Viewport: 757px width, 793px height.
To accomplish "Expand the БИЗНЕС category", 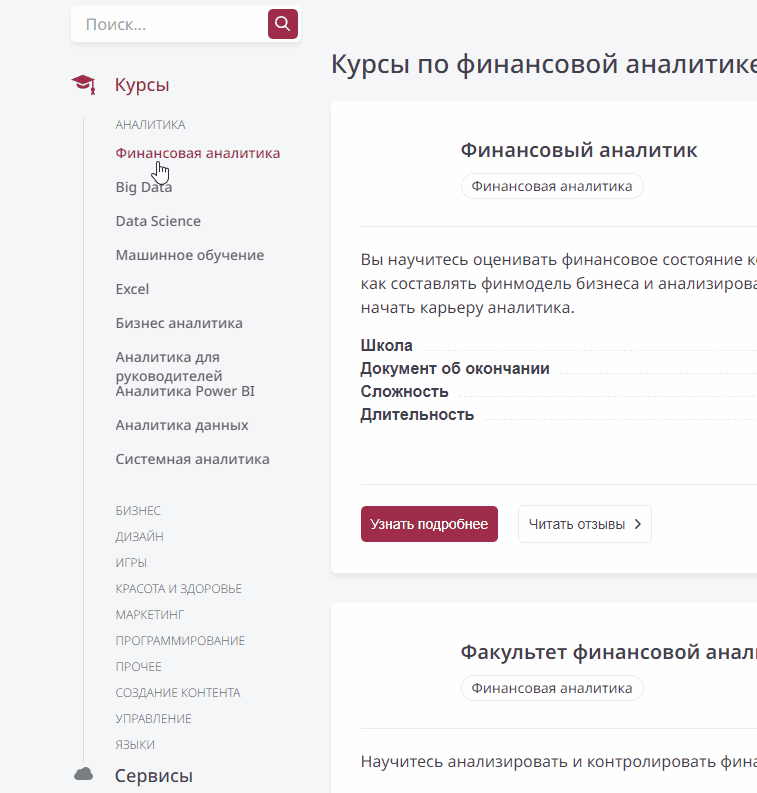I will coord(138,511).
